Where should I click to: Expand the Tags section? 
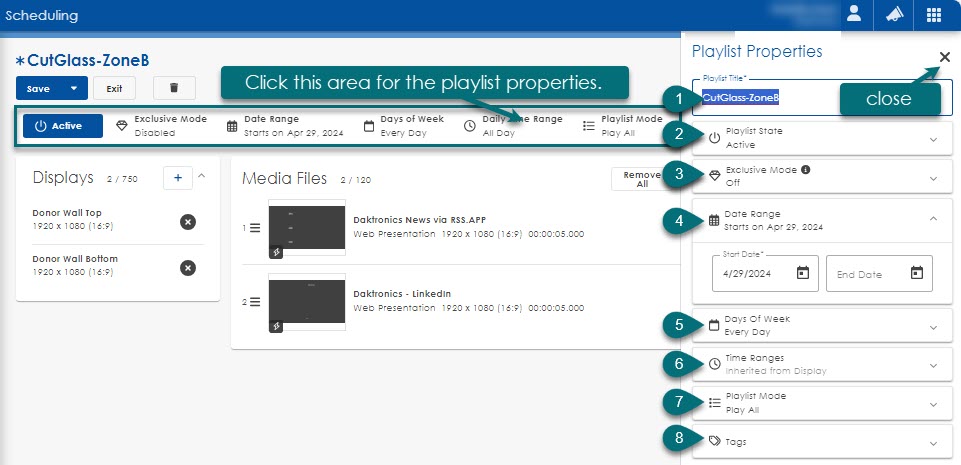click(932, 441)
